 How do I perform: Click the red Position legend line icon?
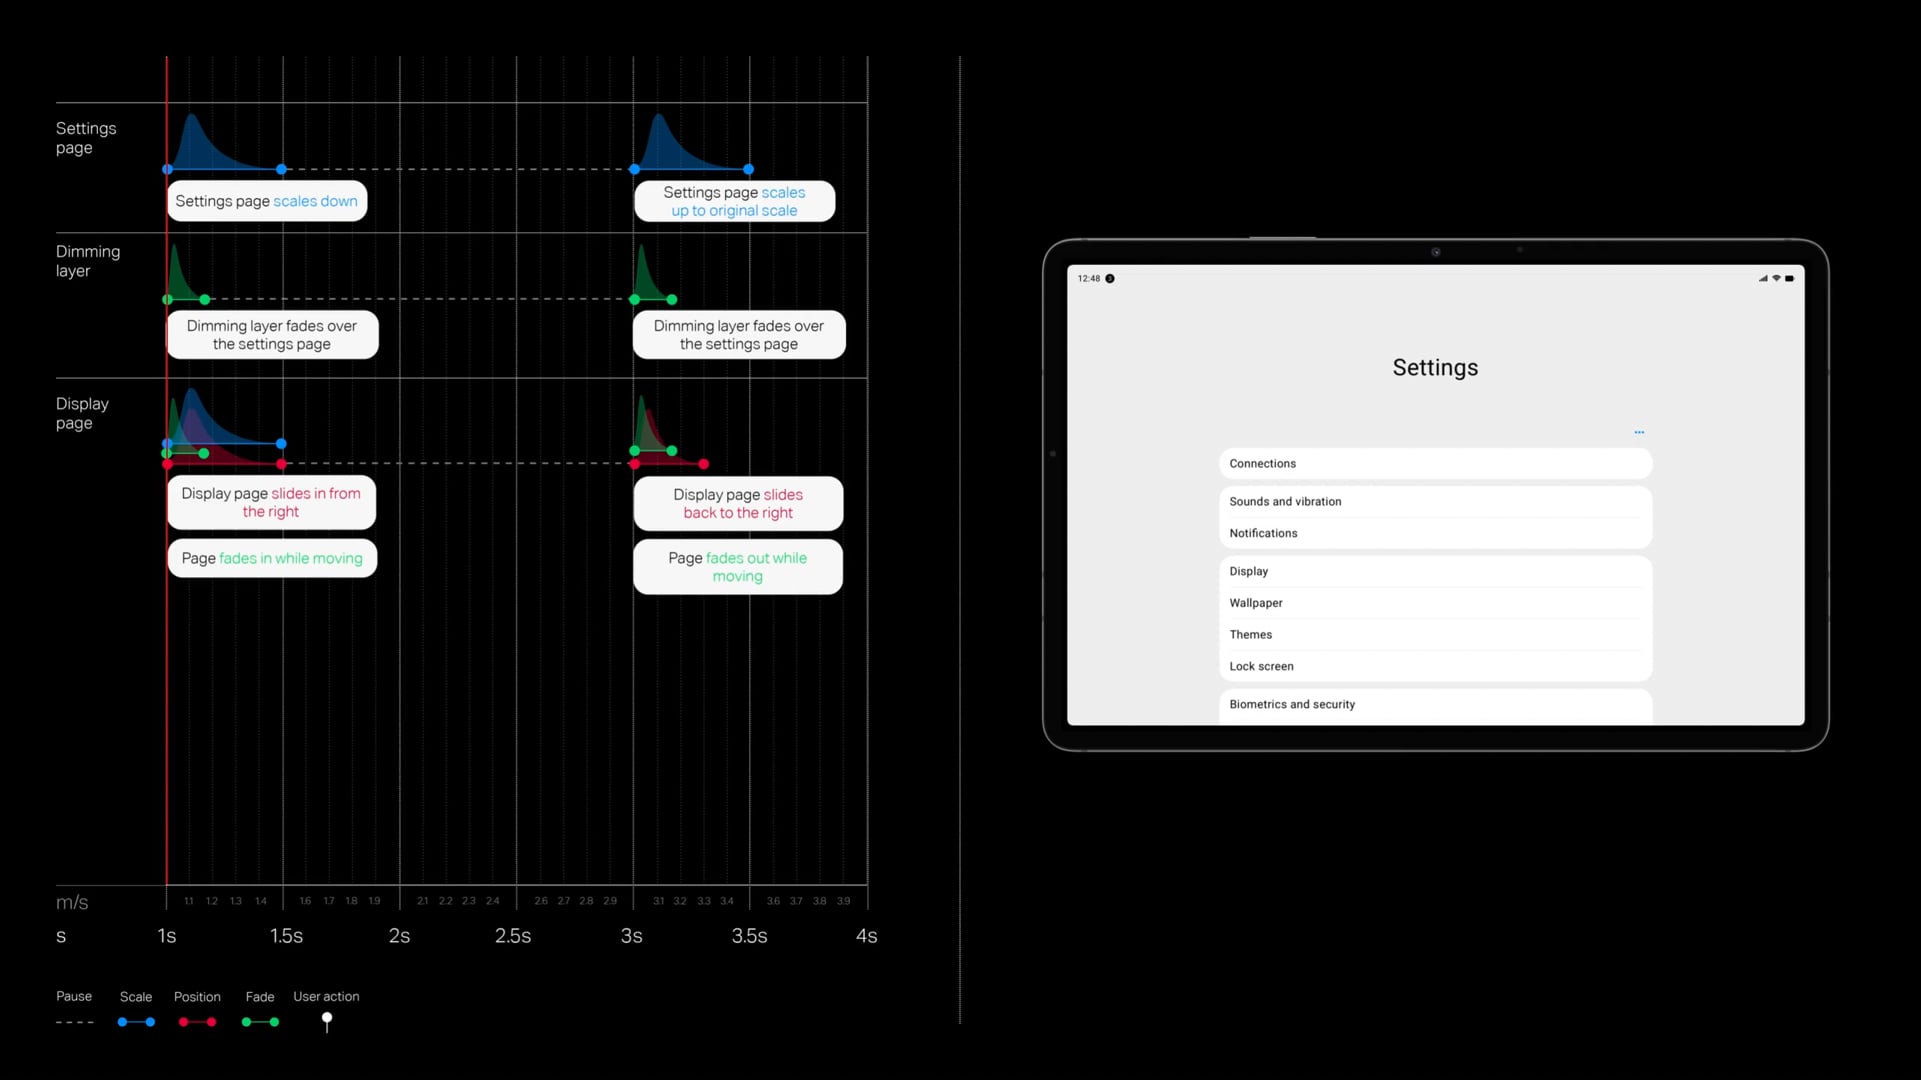197,1022
